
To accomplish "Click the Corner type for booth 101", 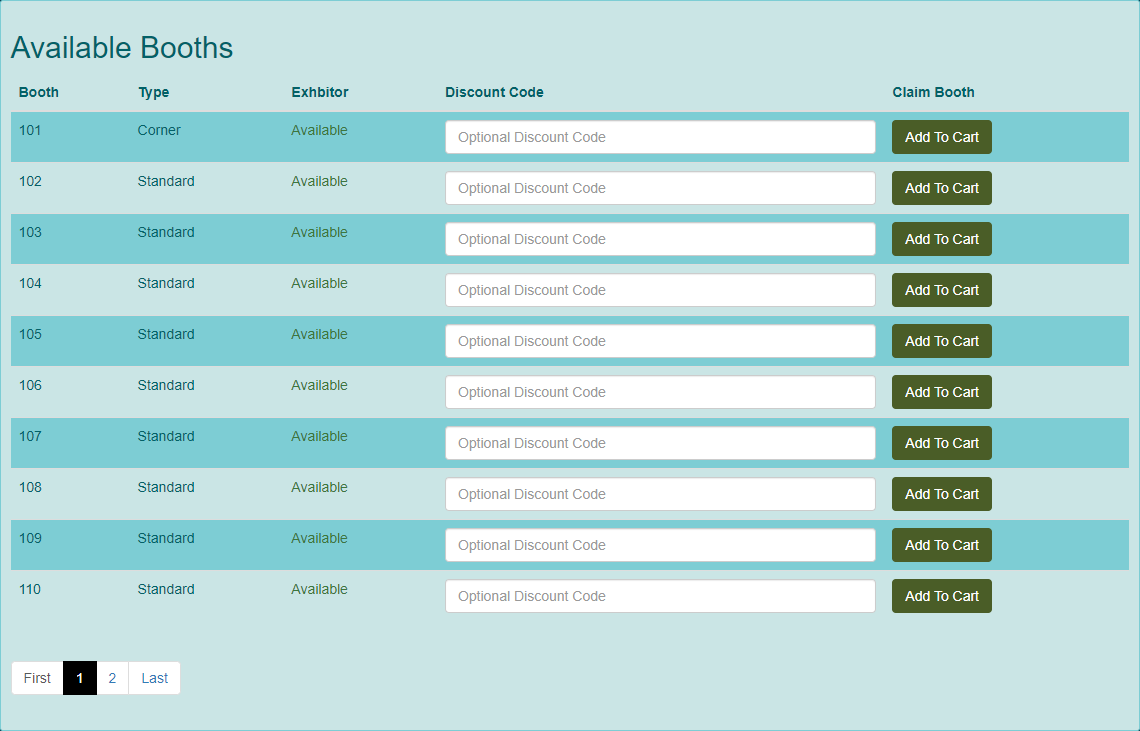I will pyautogui.click(x=158, y=130).
